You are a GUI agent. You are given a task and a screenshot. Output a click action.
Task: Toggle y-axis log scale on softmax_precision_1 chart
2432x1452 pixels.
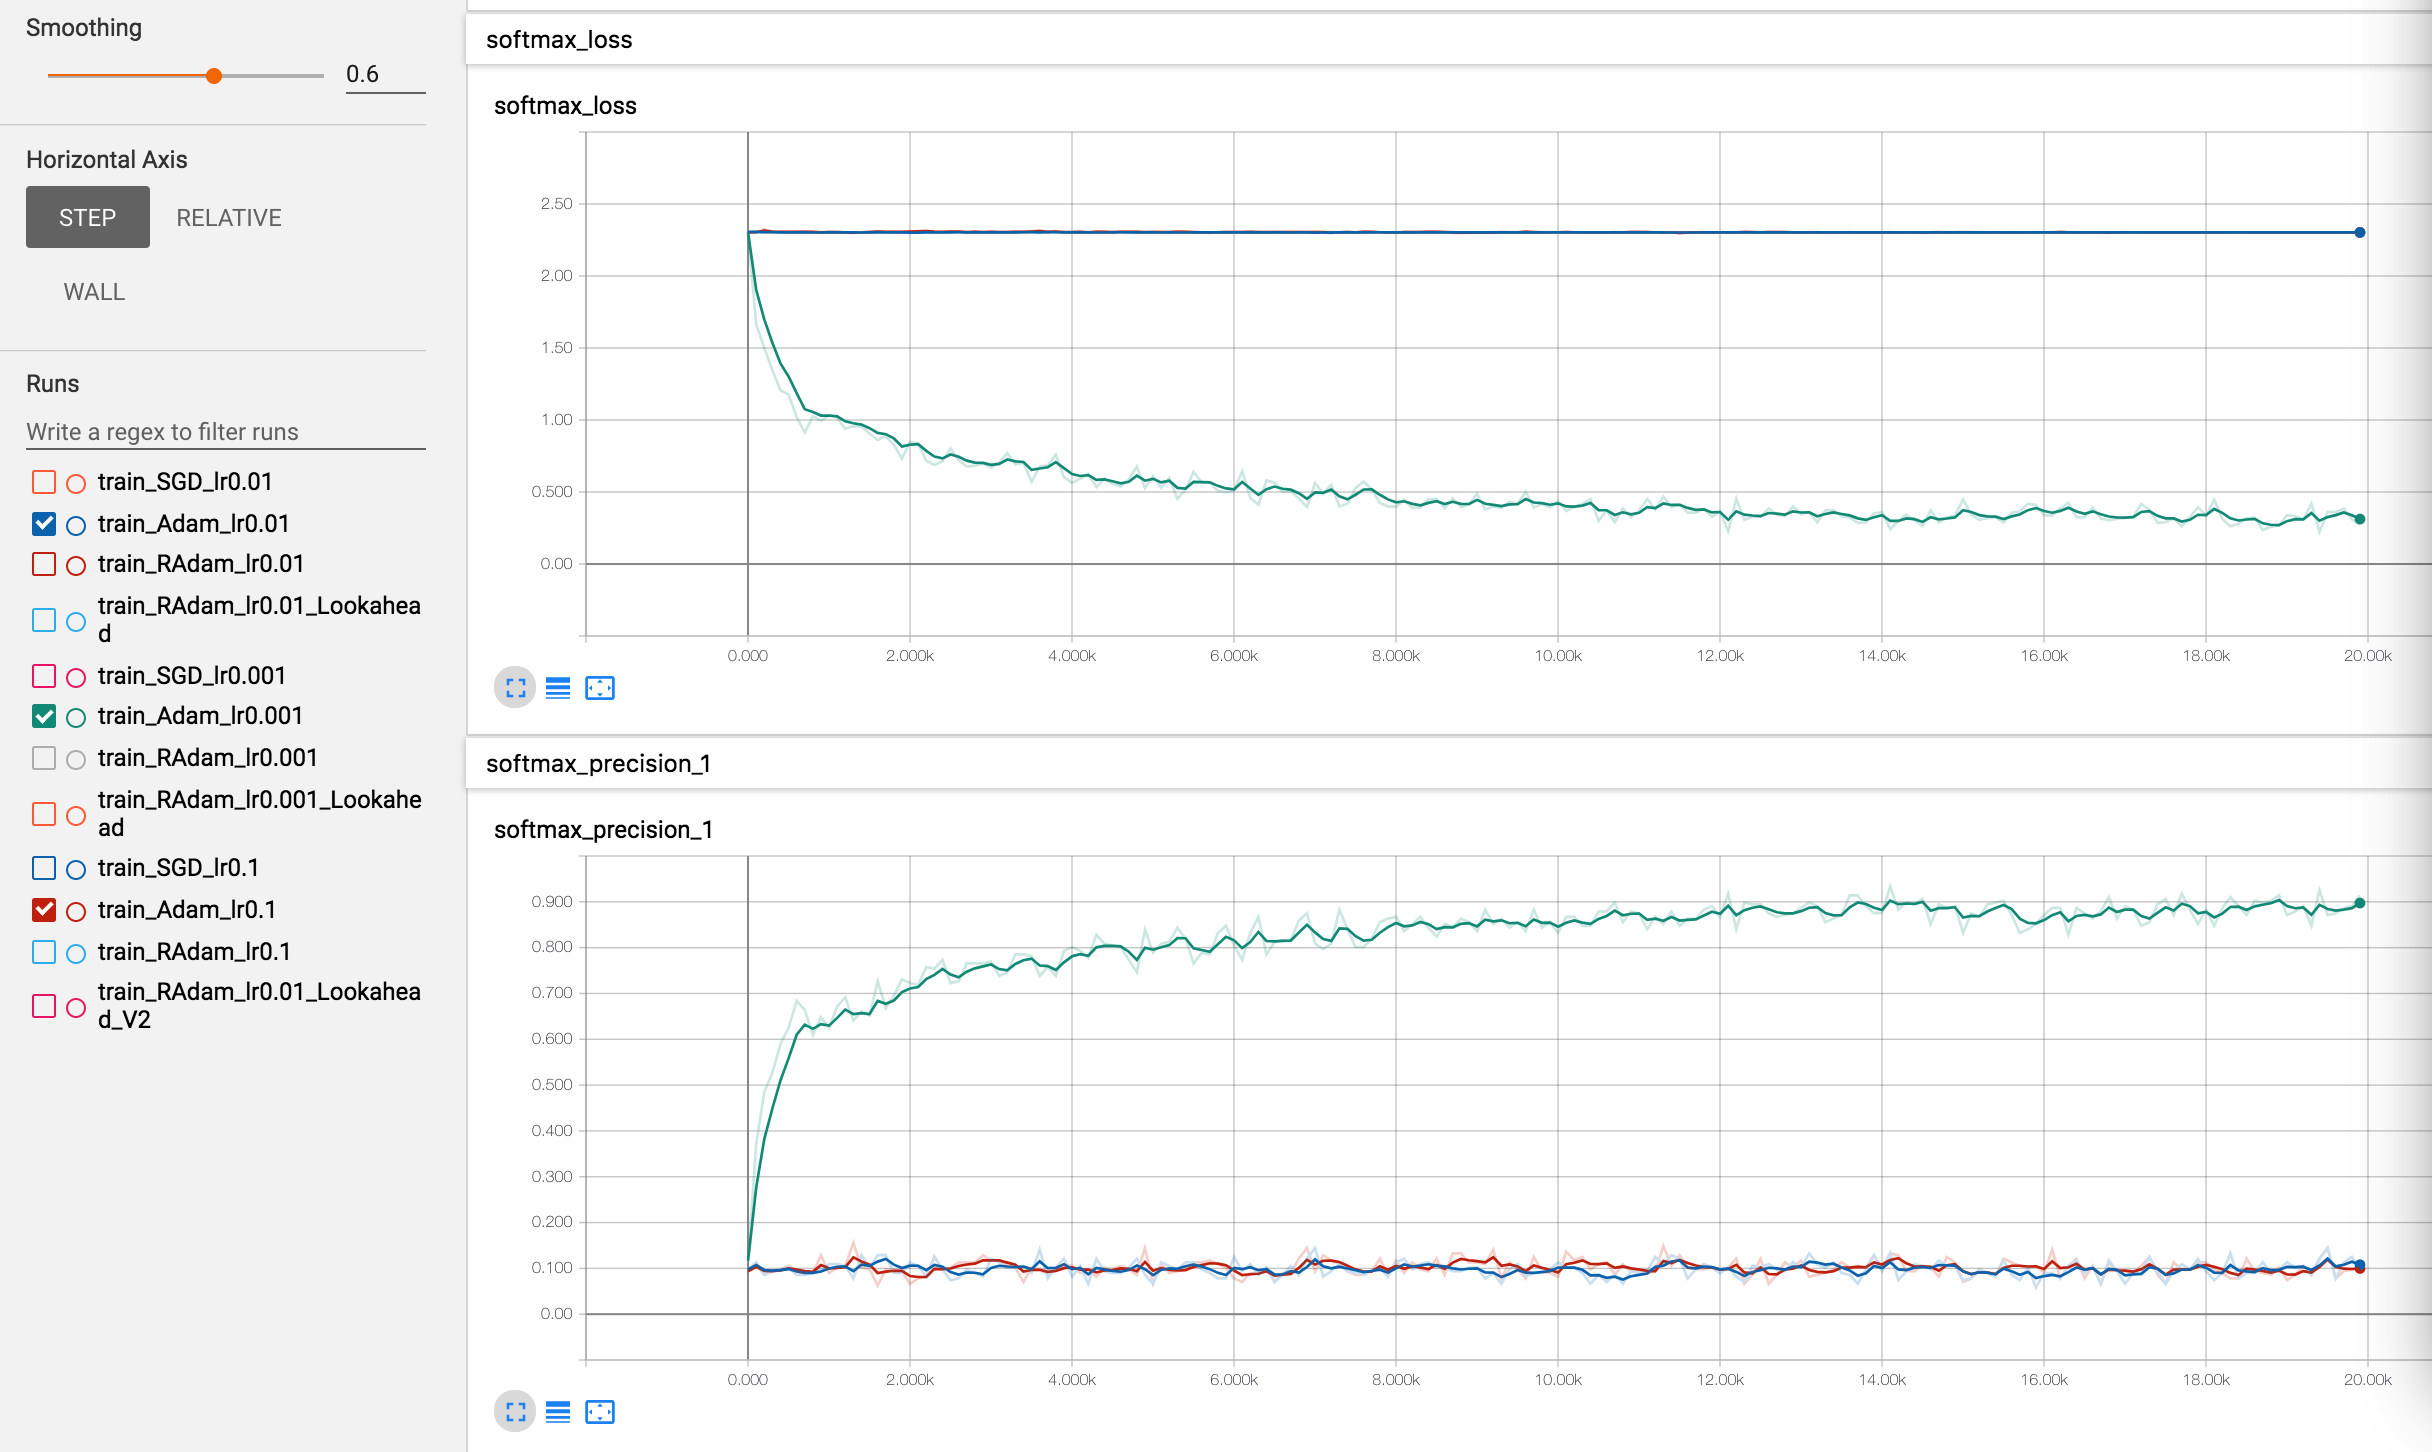tap(558, 1412)
